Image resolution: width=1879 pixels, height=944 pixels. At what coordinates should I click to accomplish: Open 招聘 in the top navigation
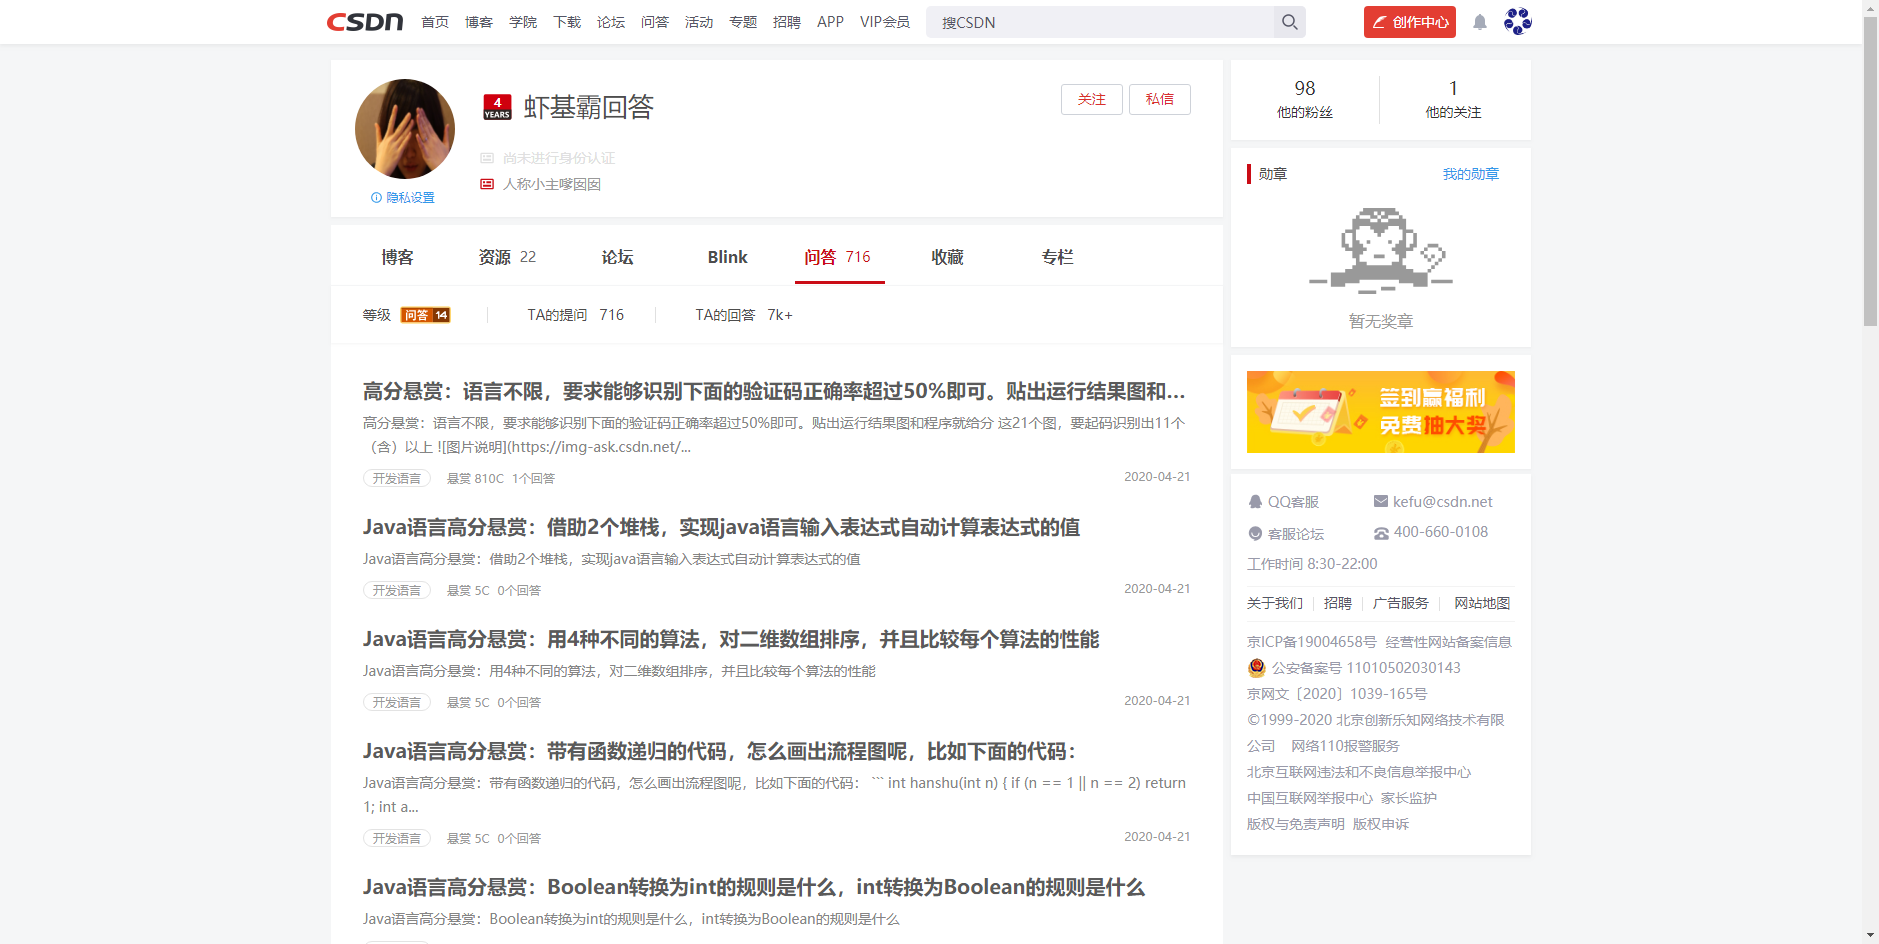click(787, 22)
